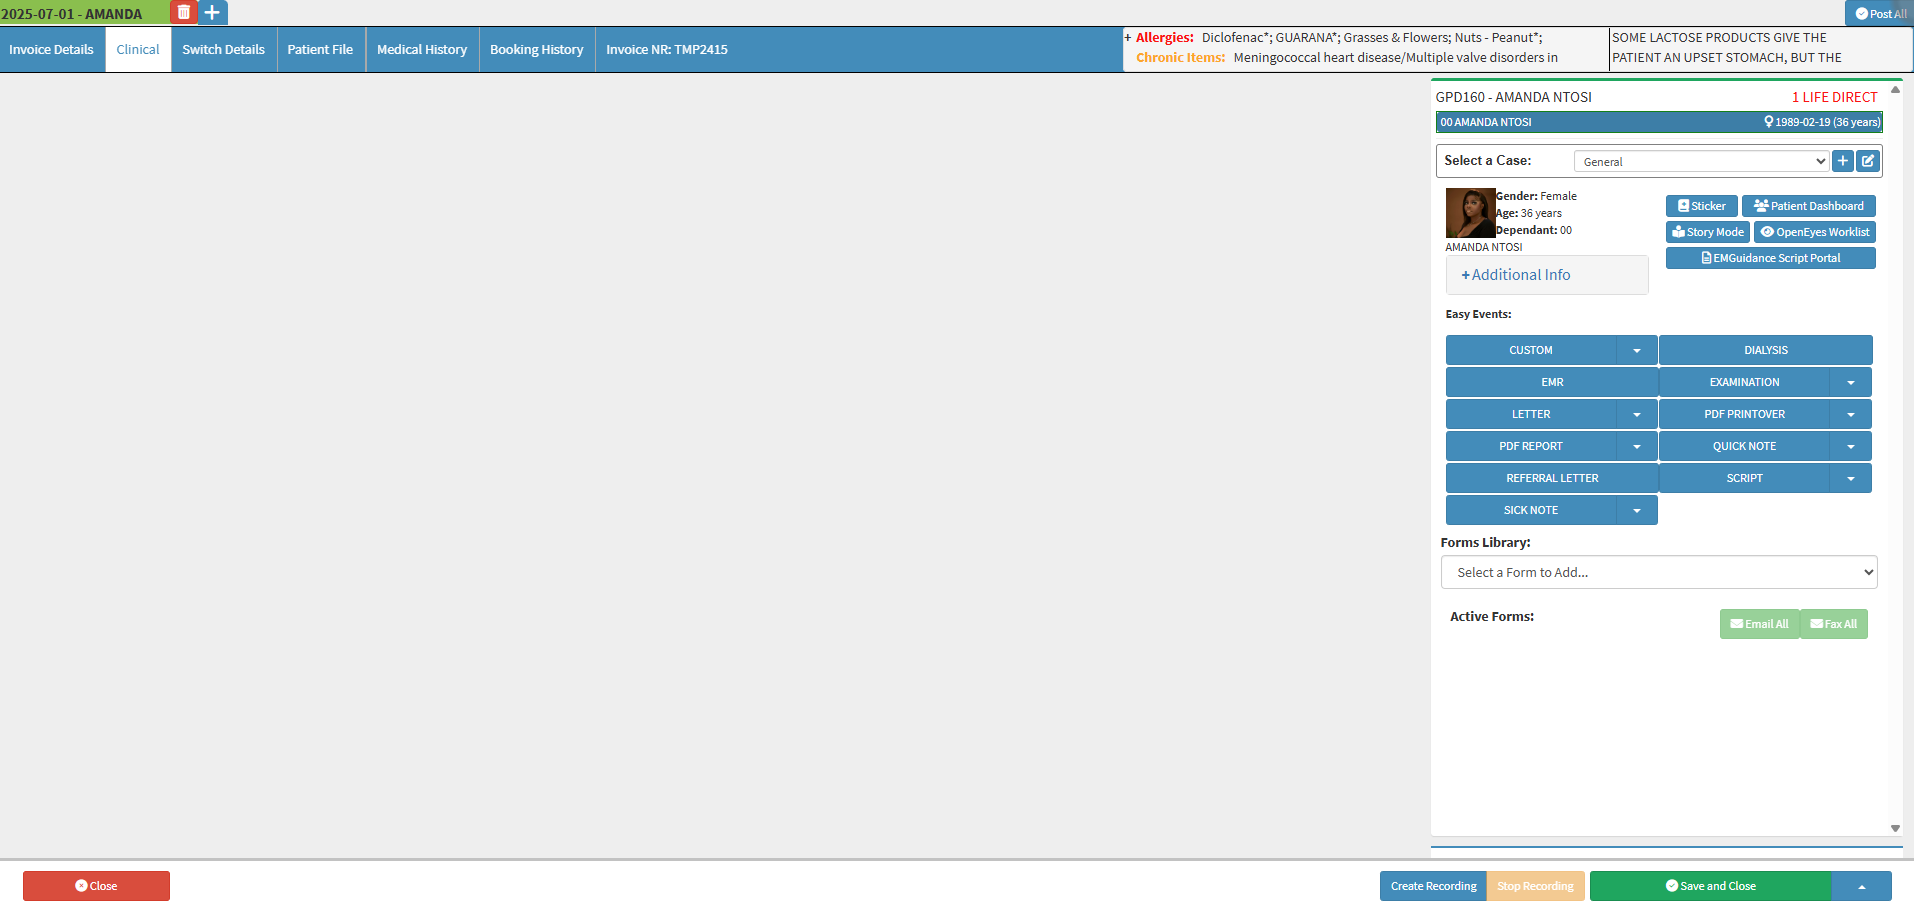Close the invoice with red Close button
Screen dimensions: 1914x908
click(x=96, y=886)
